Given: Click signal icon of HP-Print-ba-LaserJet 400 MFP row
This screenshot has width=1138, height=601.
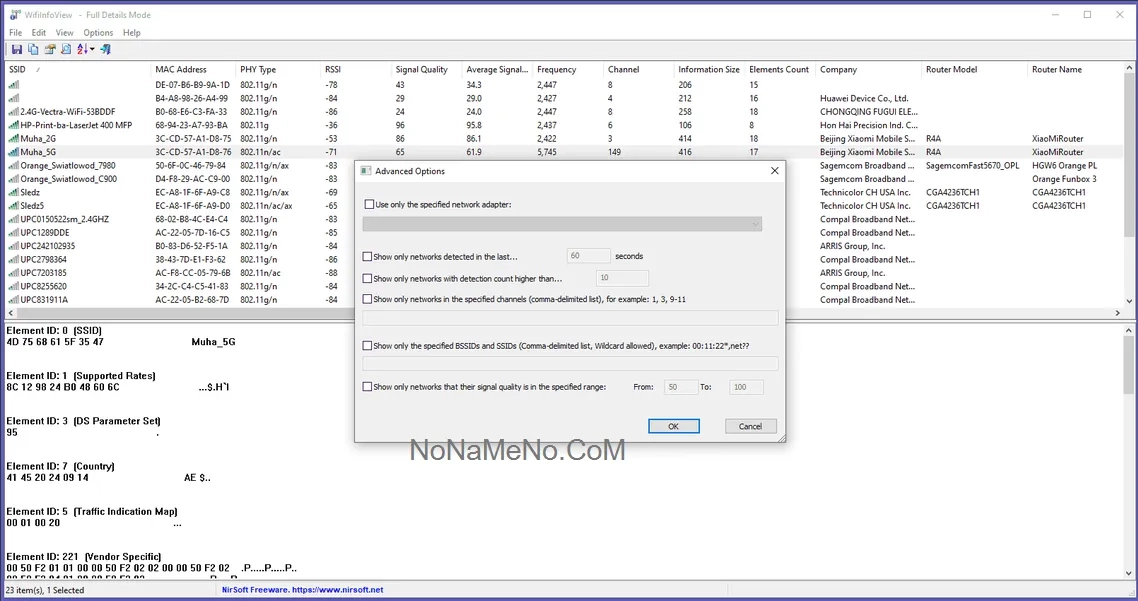Looking at the screenshot, I should tap(14, 126).
